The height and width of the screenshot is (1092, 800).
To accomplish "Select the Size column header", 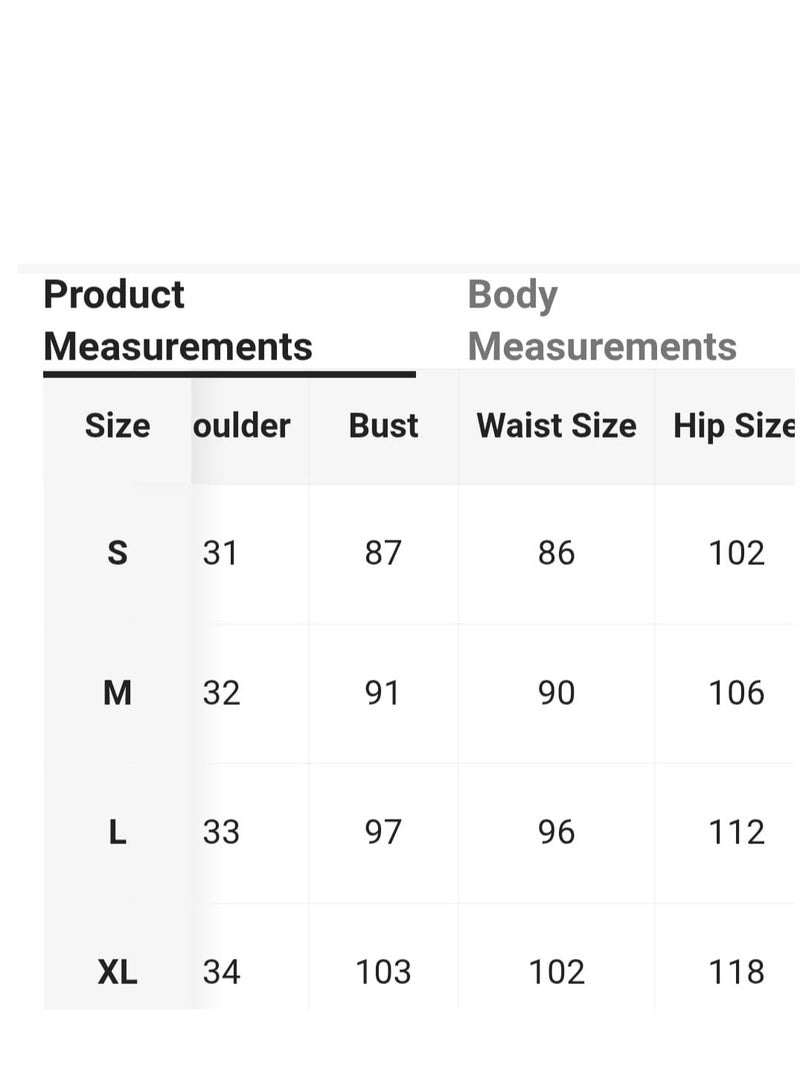I will [x=117, y=425].
